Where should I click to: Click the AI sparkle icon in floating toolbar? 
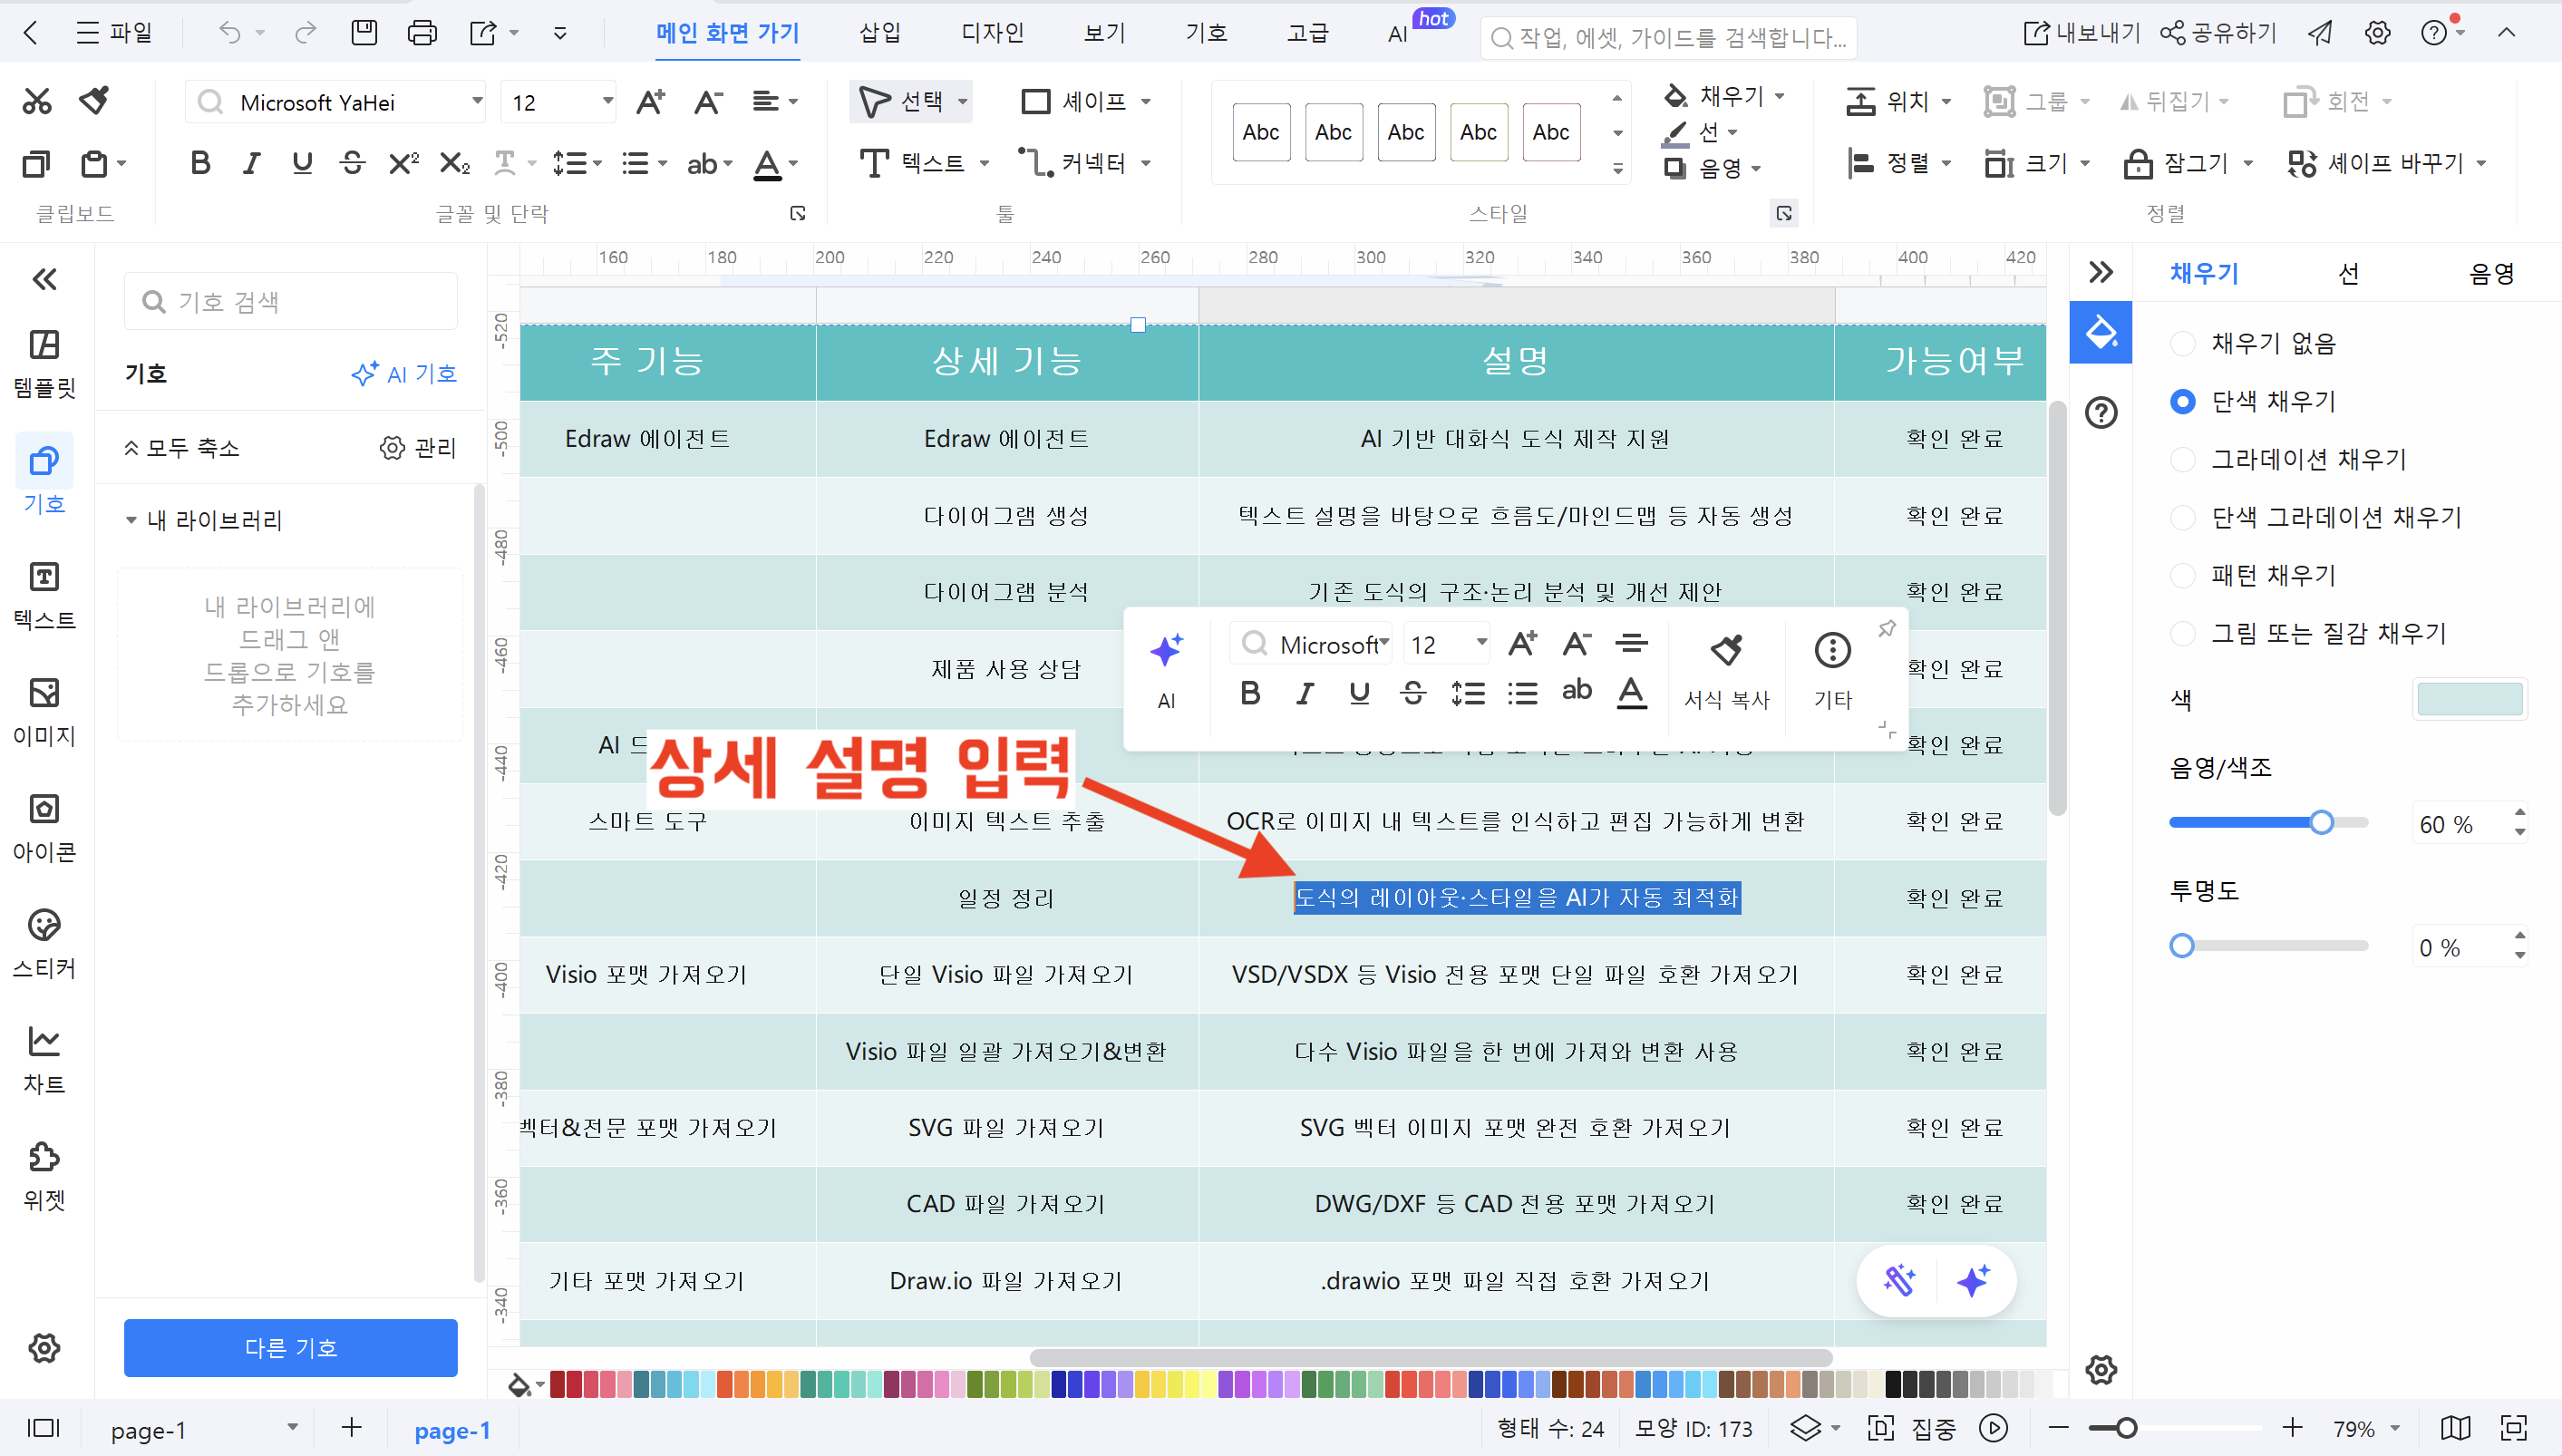coord(1166,652)
